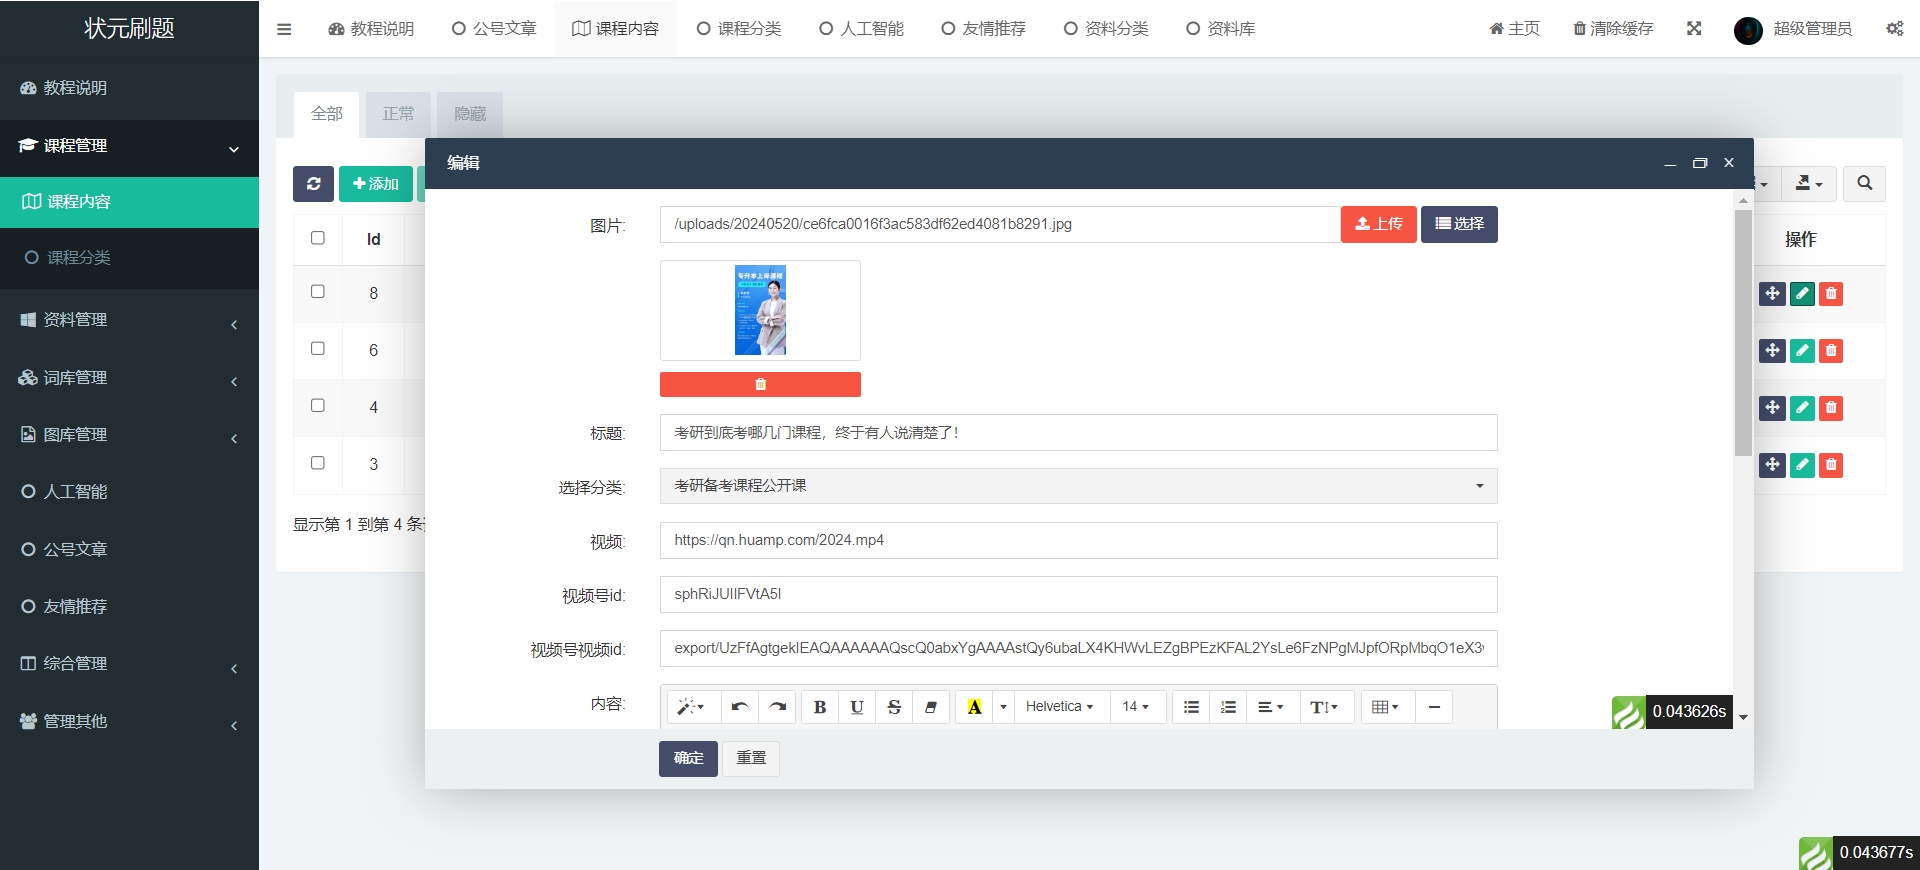Go to 主页 home link in the top bar
This screenshot has width=1920, height=870.
[1514, 29]
